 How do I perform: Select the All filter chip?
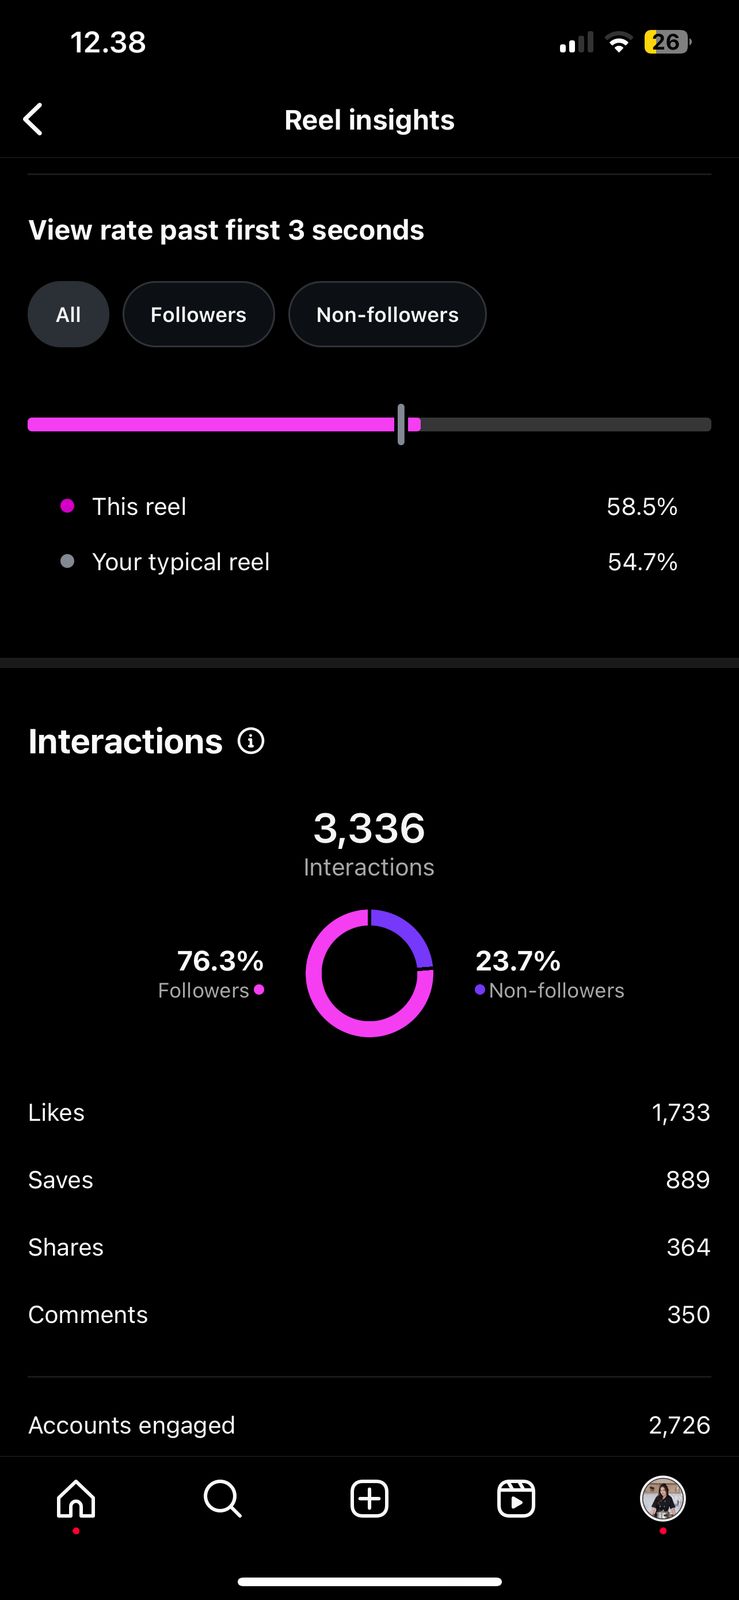(68, 315)
